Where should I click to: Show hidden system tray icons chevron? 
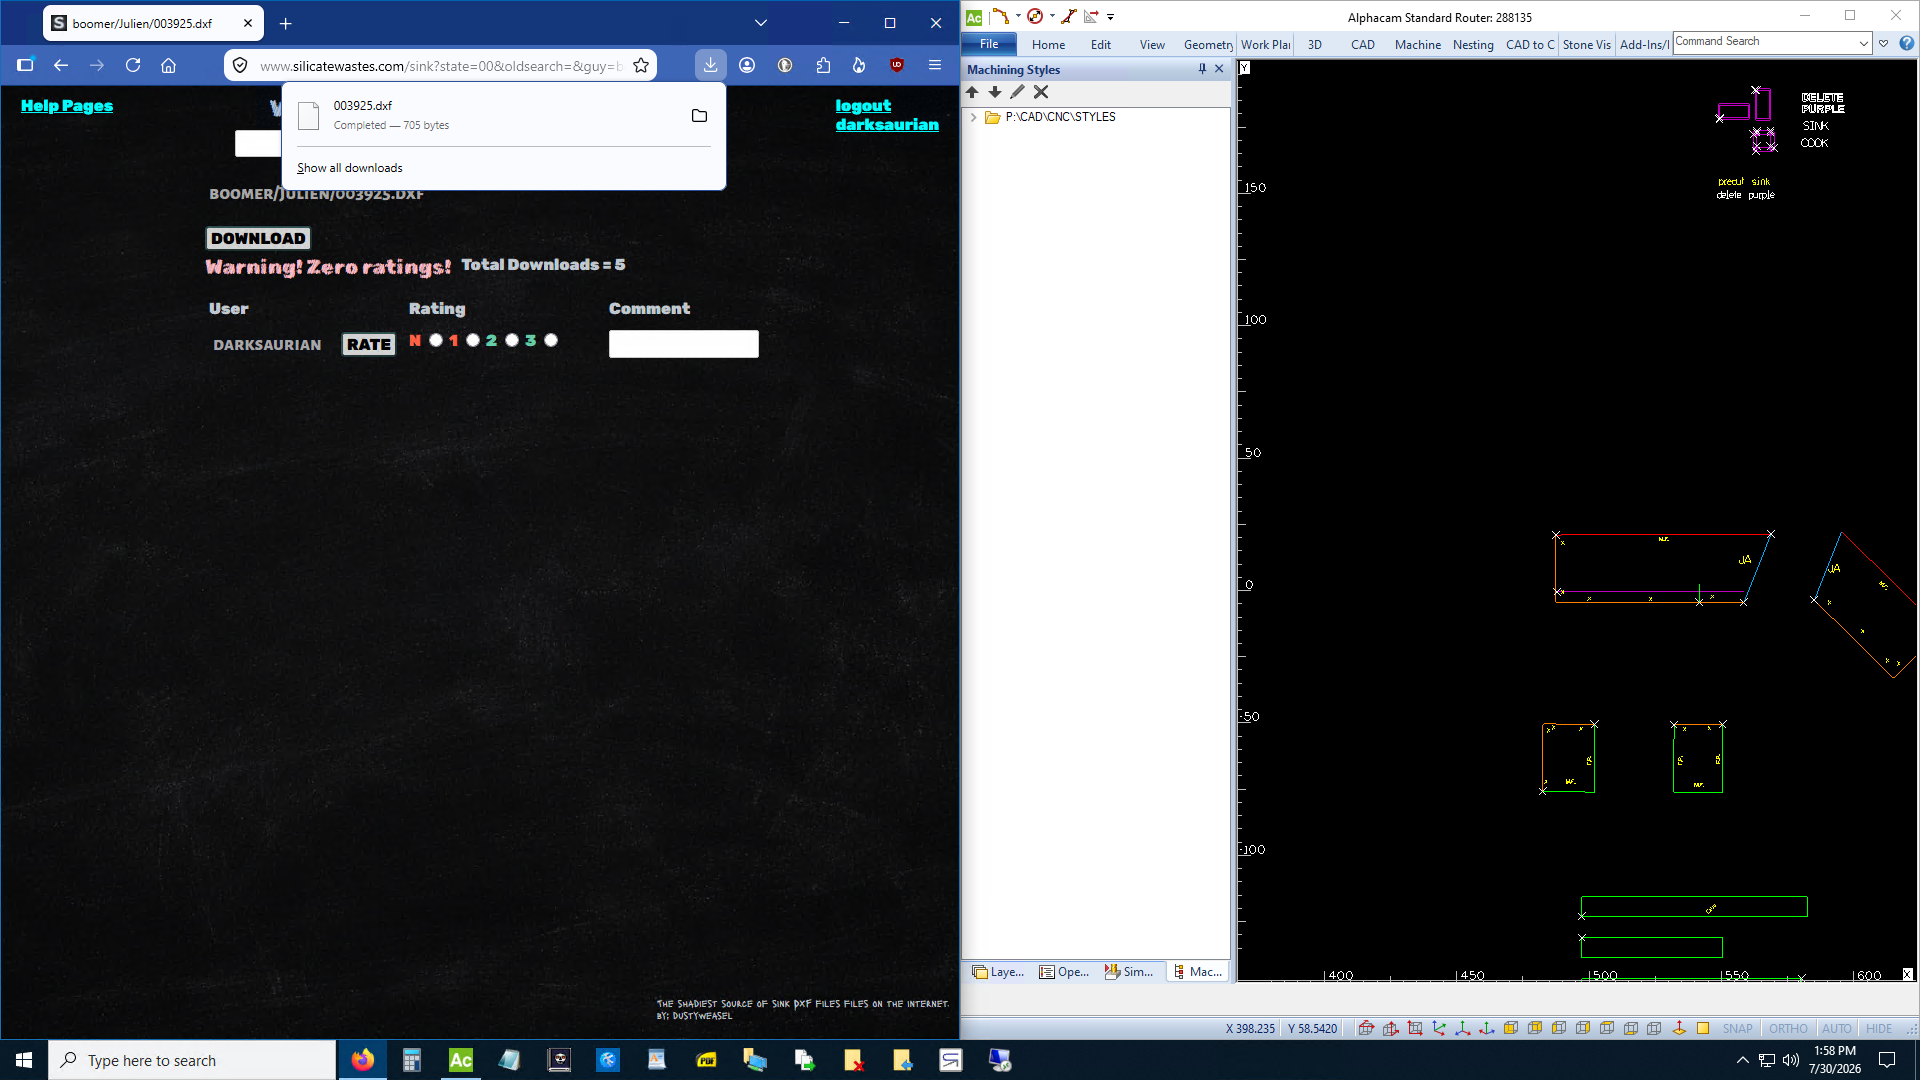[1742, 1060]
